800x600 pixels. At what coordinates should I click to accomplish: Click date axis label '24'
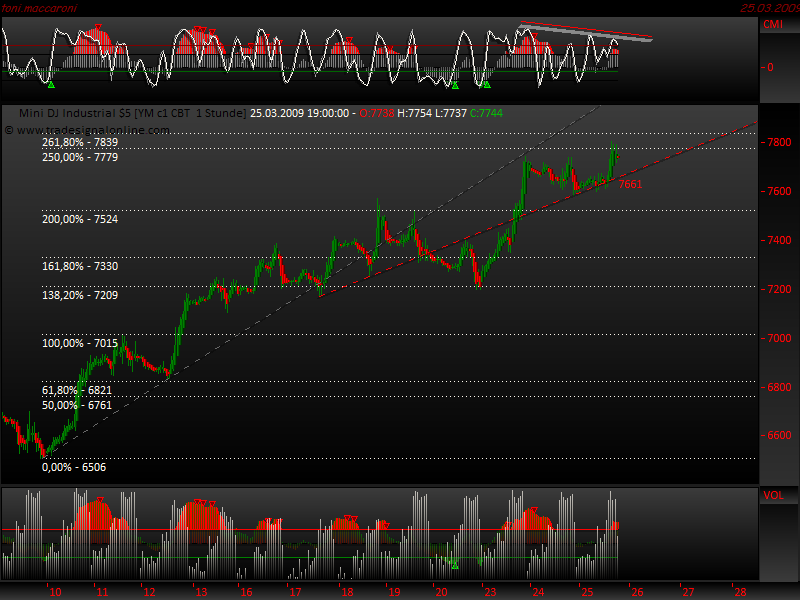click(538, 592)
